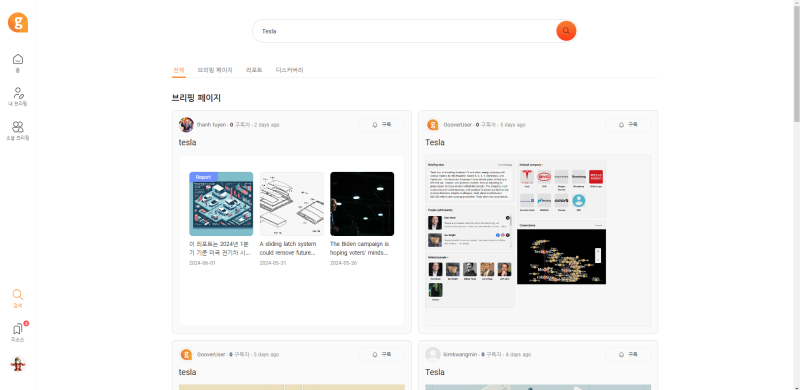
Task: Select the Search sidebar icon
Action: tap(18, 299)
